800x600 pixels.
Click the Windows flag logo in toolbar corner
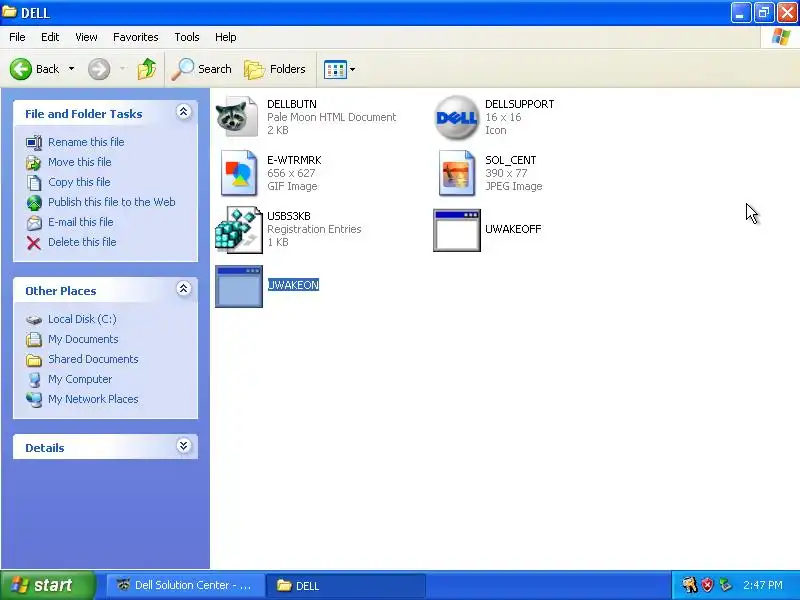pyautogui.click(x=781, y=37)
